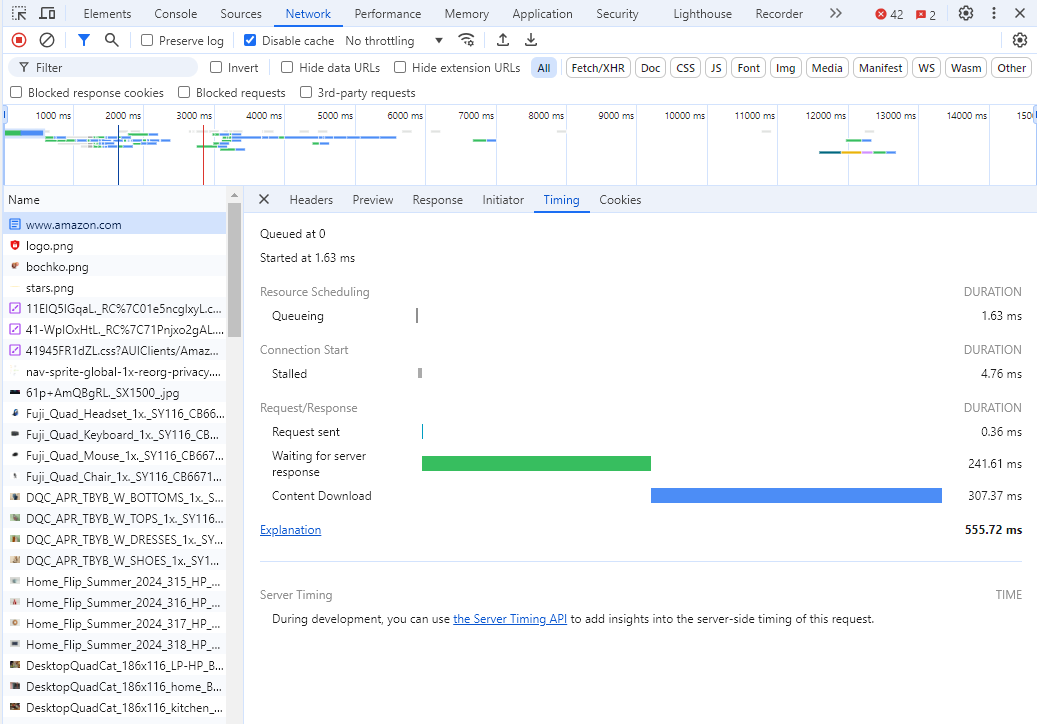1037x724 pixels.
Task: Search within network requests
Action: coord(111,40)
